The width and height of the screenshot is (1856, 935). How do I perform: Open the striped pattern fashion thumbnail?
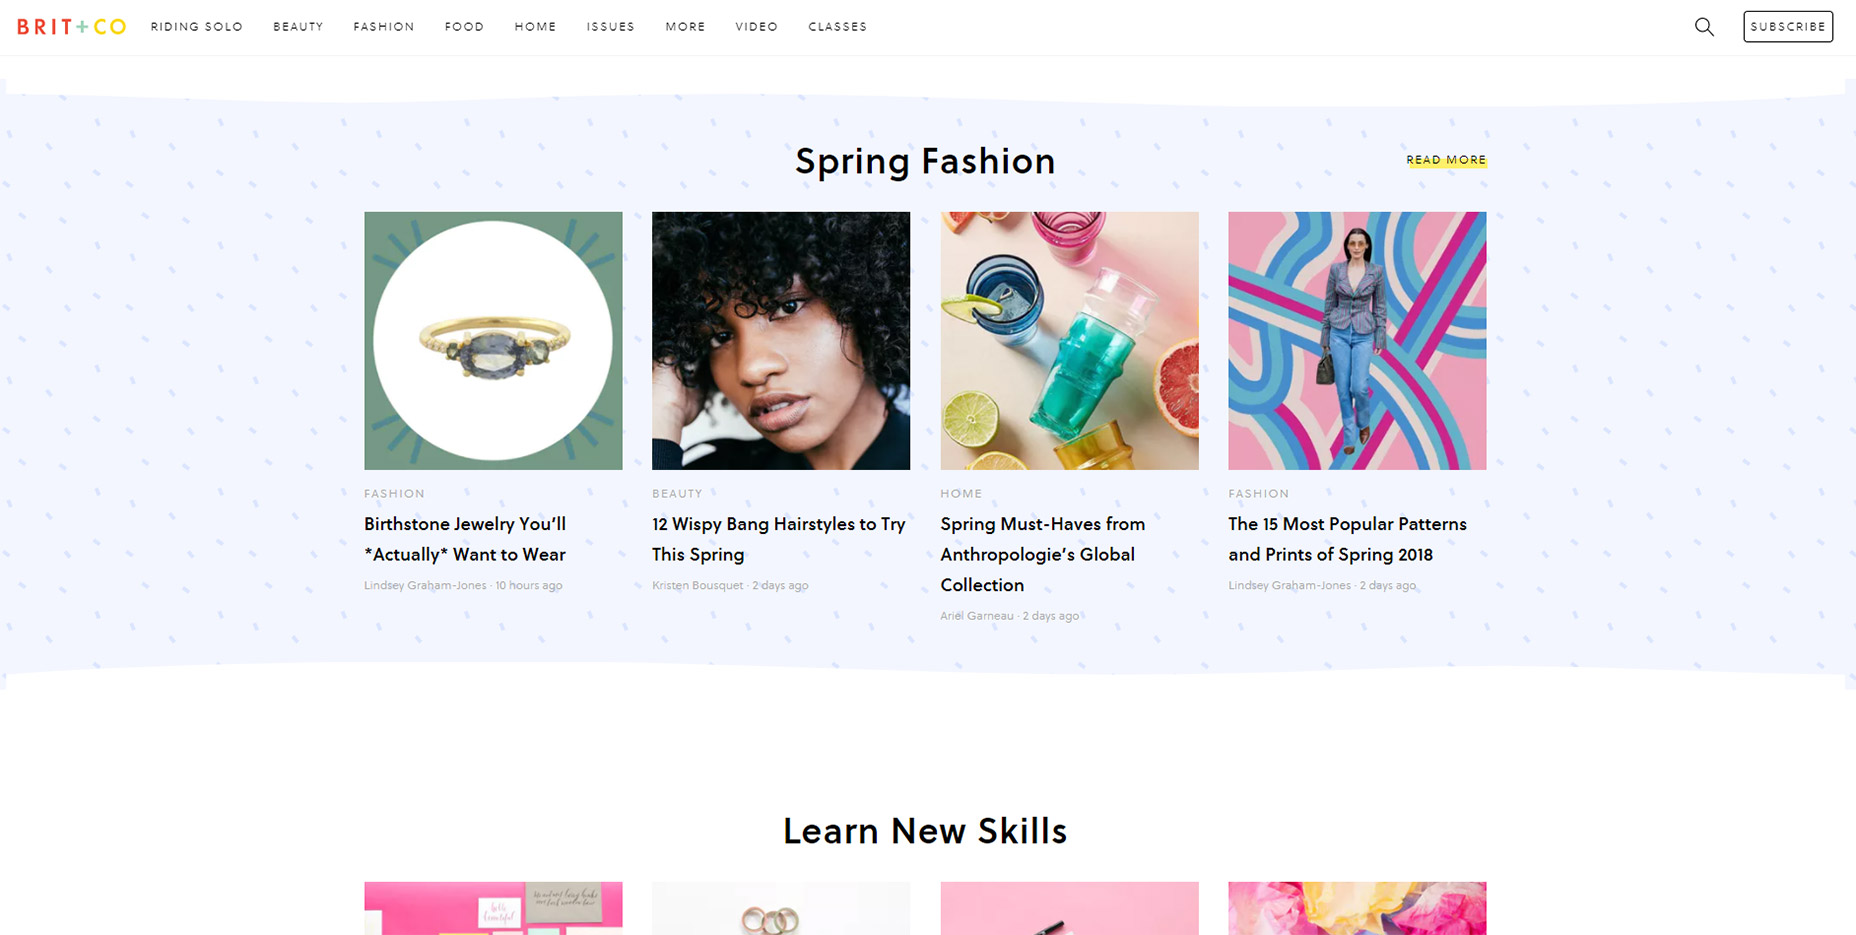point(1357,340)
